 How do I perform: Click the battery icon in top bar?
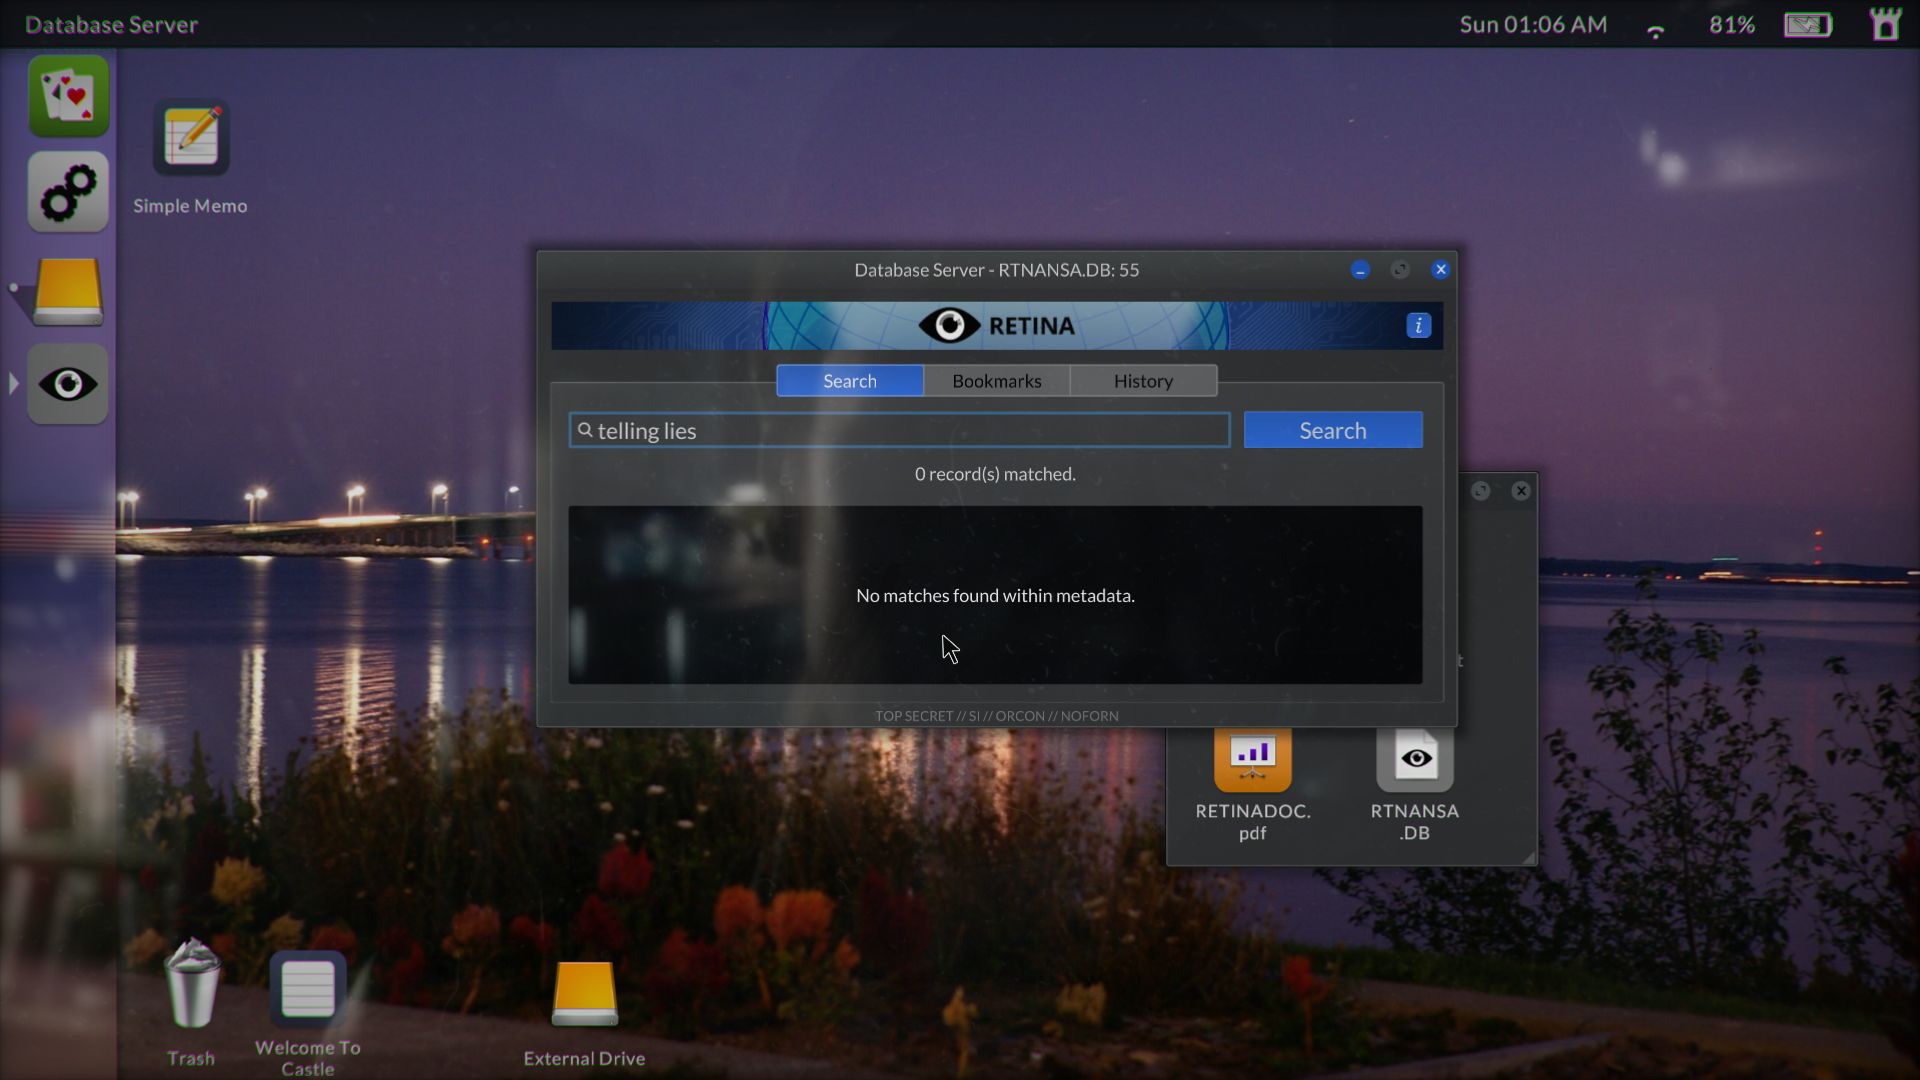pos(1808,24)
